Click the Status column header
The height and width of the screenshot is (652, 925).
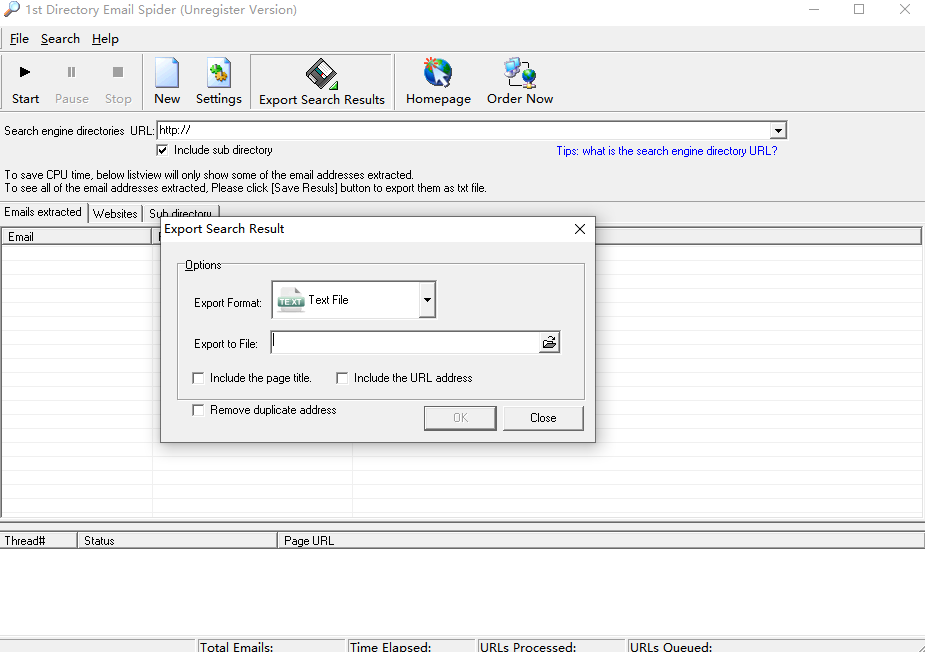[178, 540]
